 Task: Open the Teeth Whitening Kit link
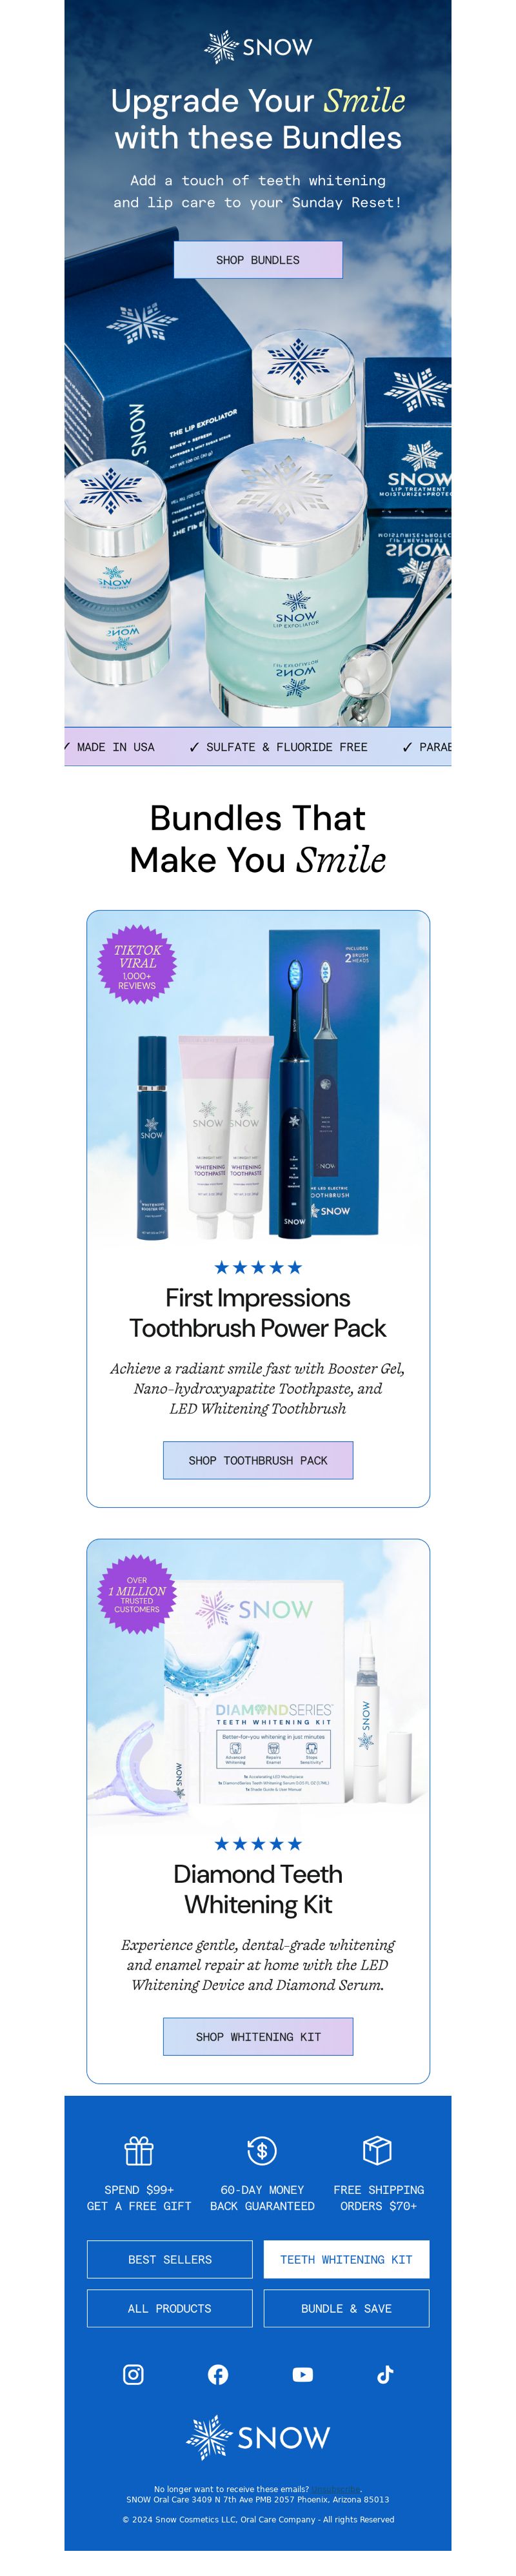click(346, 2259)
